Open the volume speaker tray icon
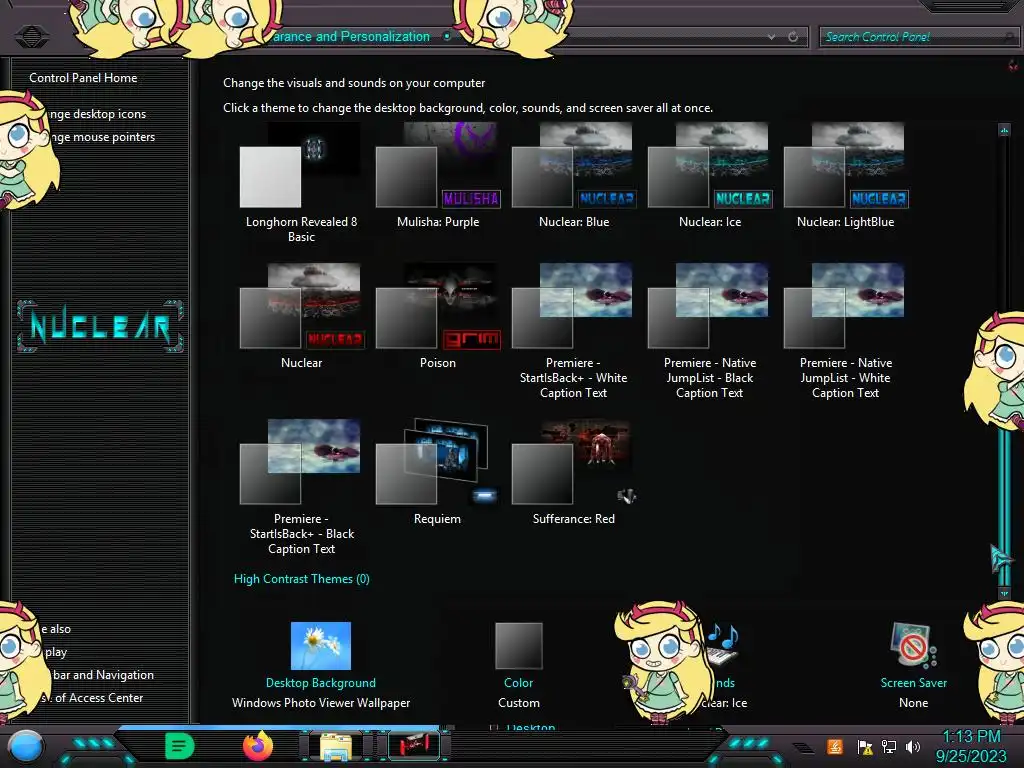 [912, 746]
